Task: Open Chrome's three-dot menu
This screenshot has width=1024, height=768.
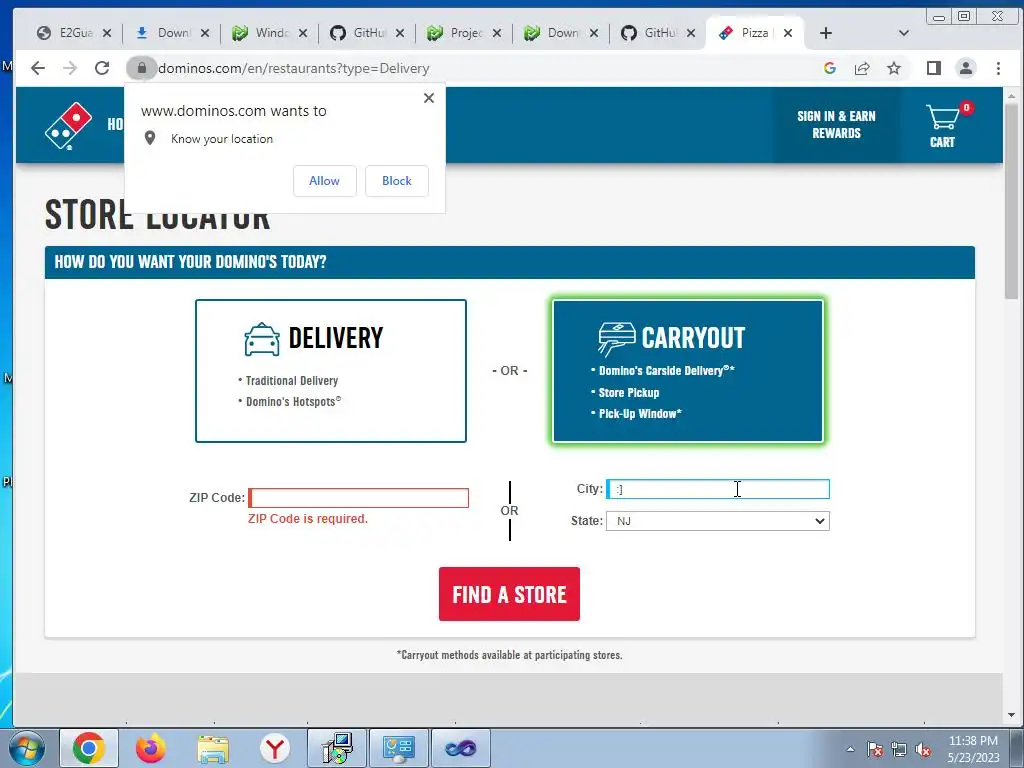Action: (x=998, y=68)
